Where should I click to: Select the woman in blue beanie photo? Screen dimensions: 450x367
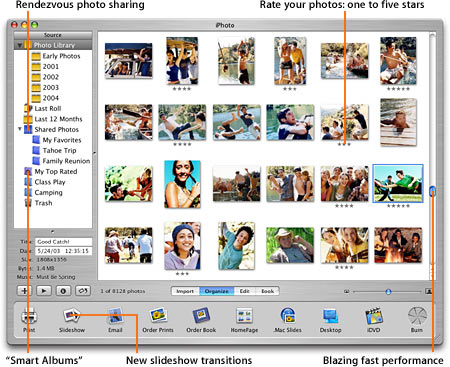pyautogui.click(x=182, y=246)
